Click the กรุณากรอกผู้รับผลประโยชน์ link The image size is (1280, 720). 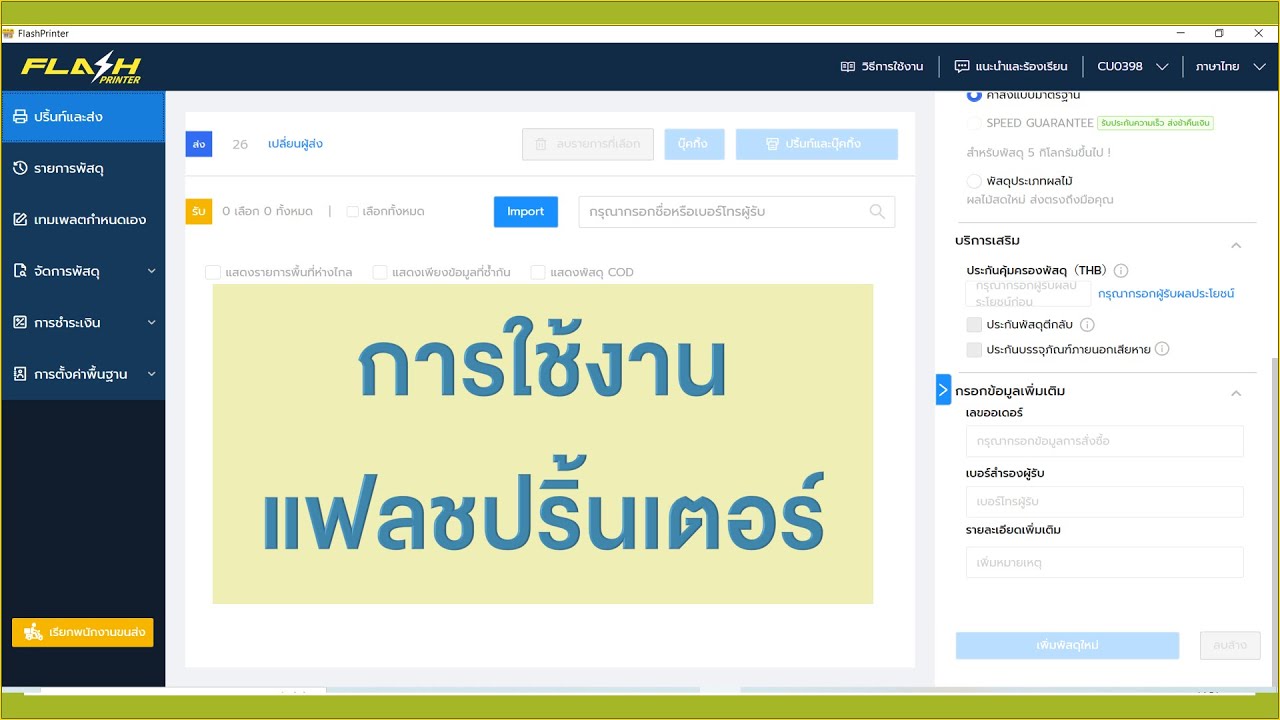[x=1166, y=294]
